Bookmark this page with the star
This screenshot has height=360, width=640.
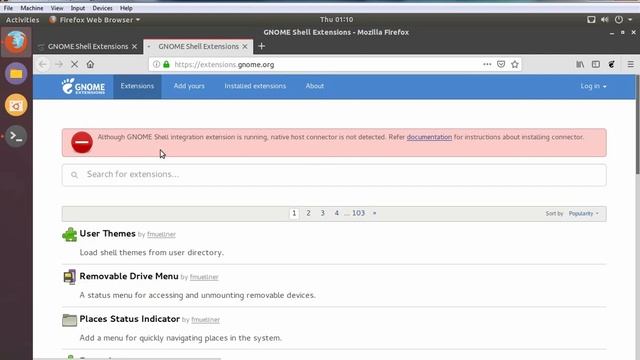(515, 64)
